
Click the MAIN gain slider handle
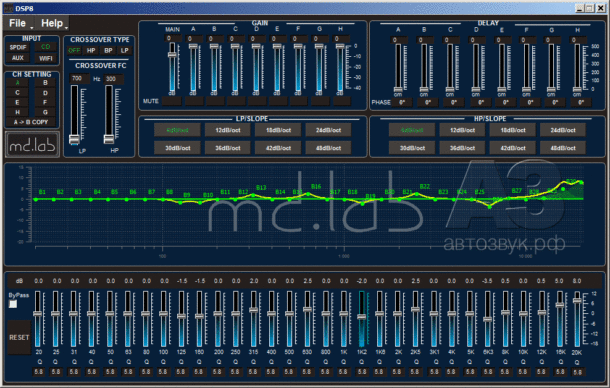tap(172, 55)
